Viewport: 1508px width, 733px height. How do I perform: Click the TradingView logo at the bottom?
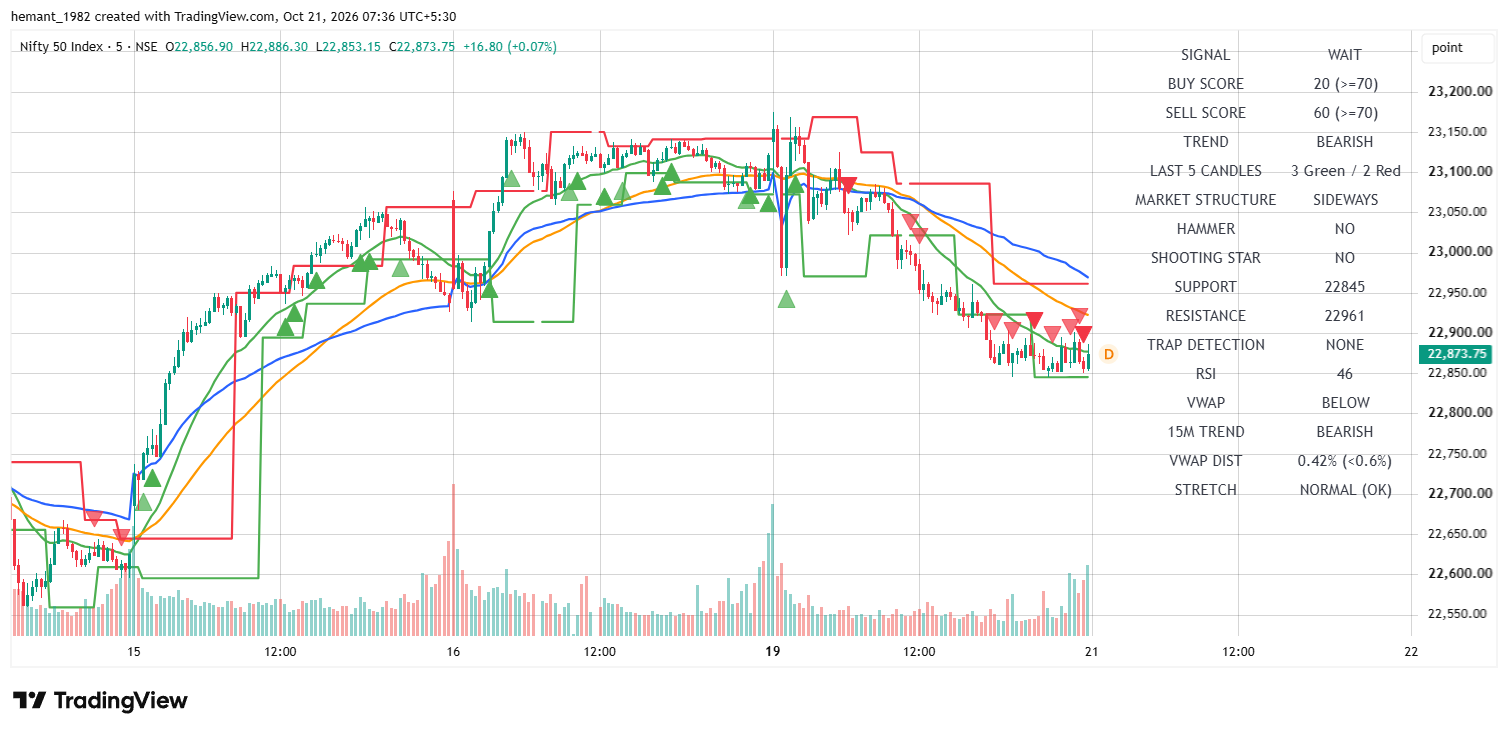coord(100,701)
